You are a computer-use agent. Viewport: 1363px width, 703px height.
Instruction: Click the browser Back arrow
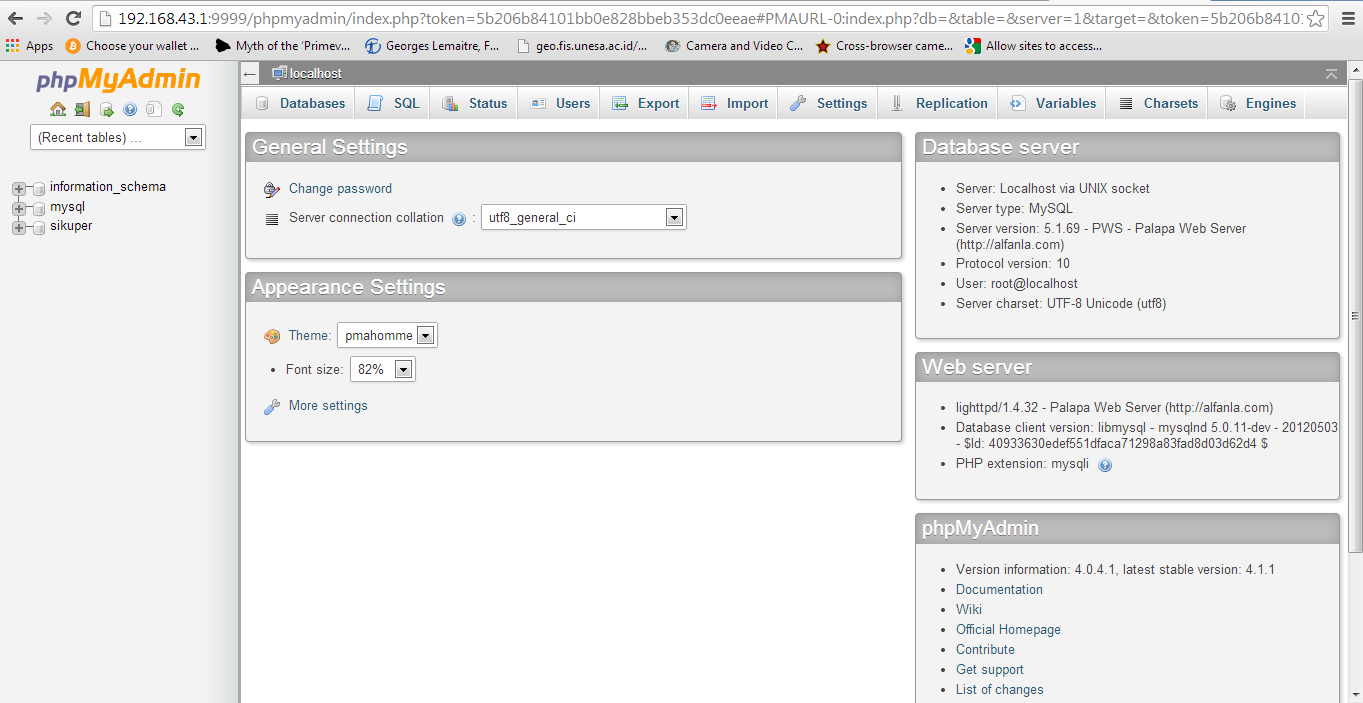tap(16, 18)
